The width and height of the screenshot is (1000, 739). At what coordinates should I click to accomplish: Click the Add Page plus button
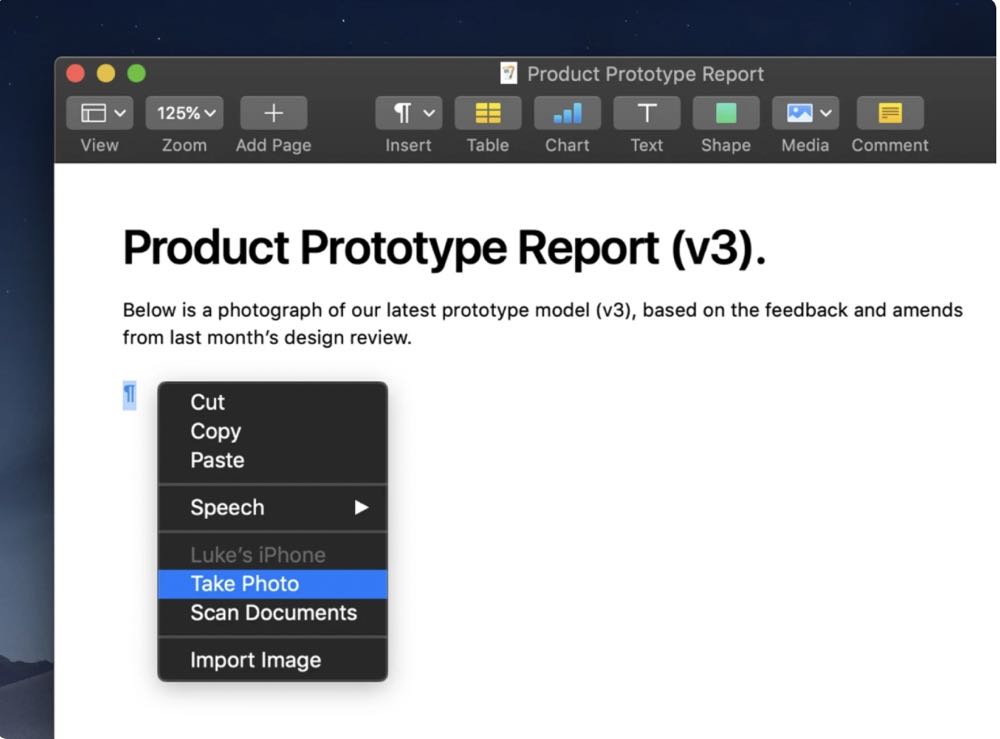[x=273, y=113]
